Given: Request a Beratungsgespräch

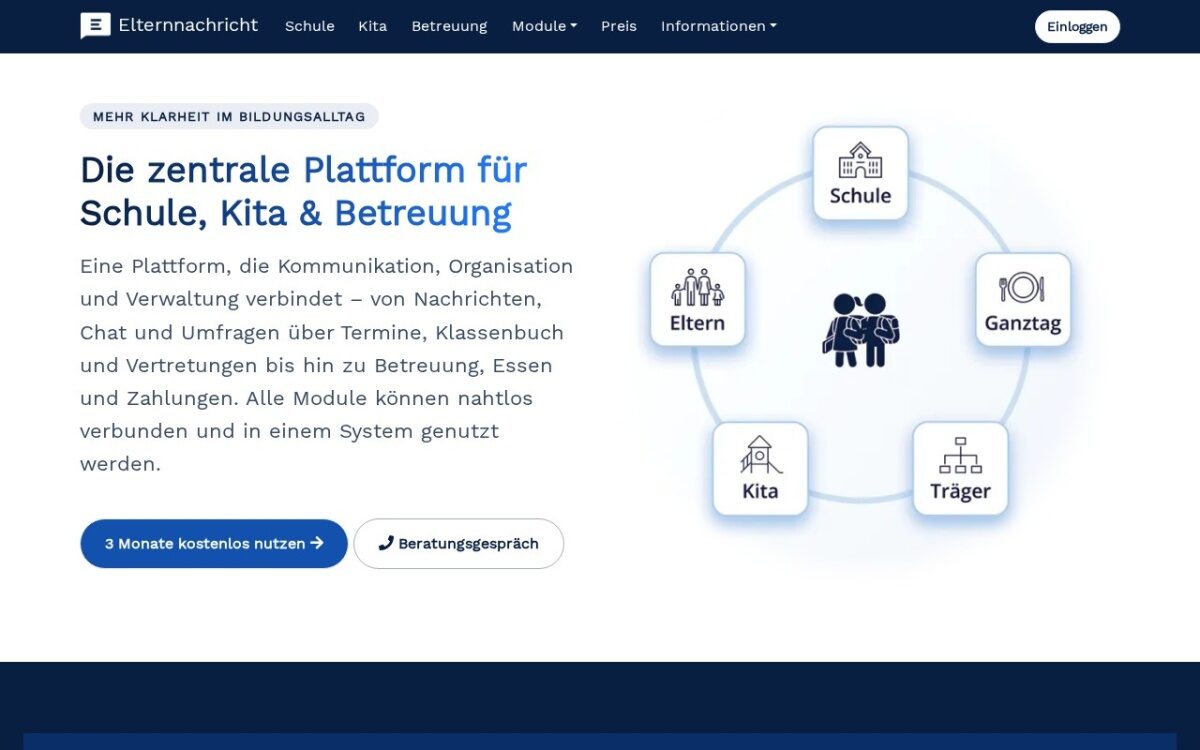Looking at the screenshot, I should point(459,544).
